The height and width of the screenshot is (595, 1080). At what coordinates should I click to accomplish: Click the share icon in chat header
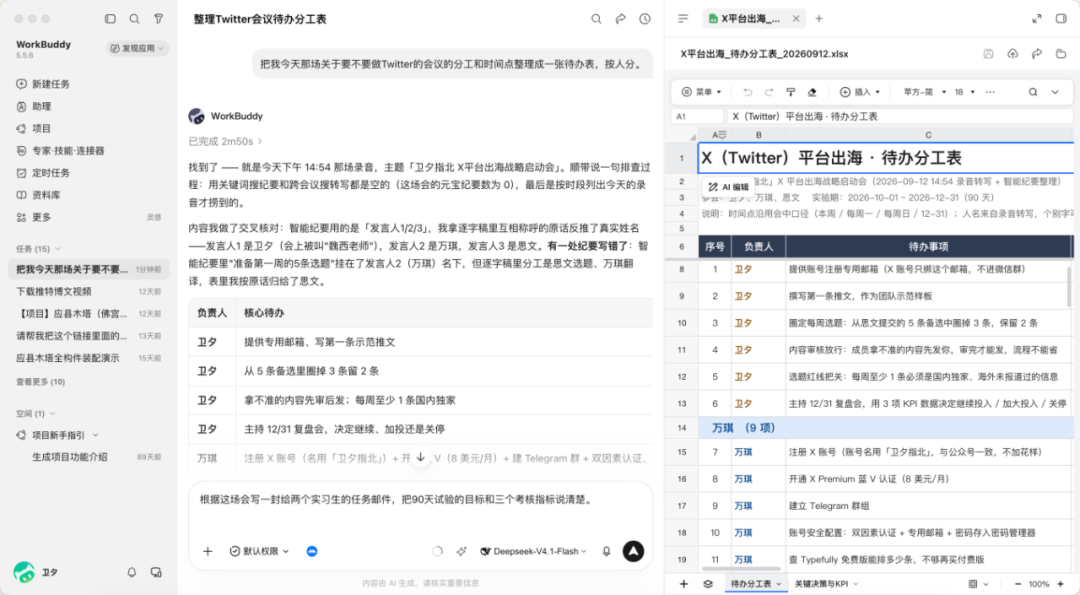tap(621, 19)
